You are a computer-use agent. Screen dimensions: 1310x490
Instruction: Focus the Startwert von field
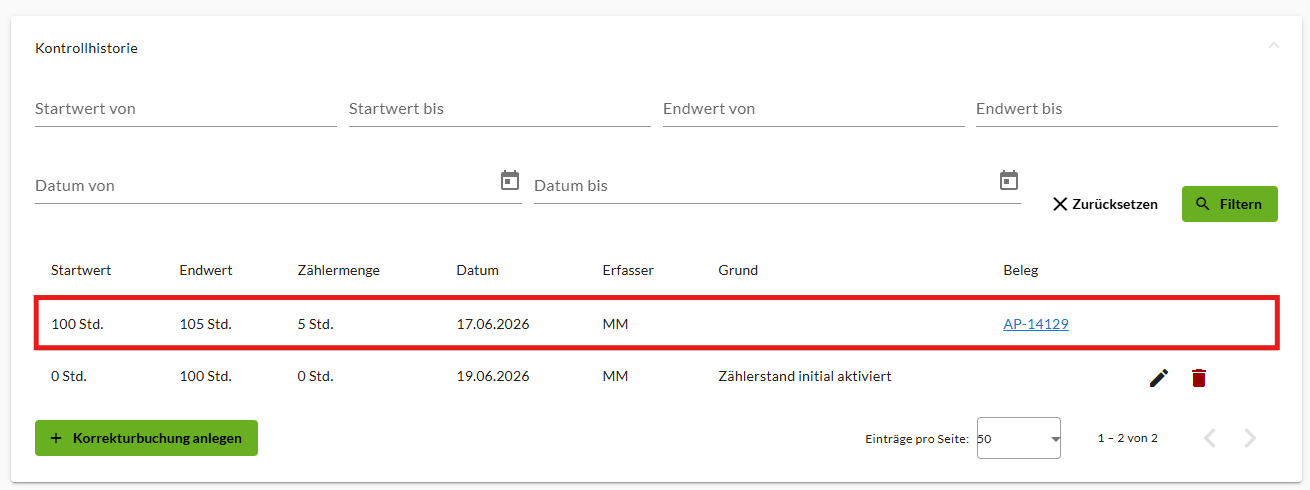[x=186, y=108]
